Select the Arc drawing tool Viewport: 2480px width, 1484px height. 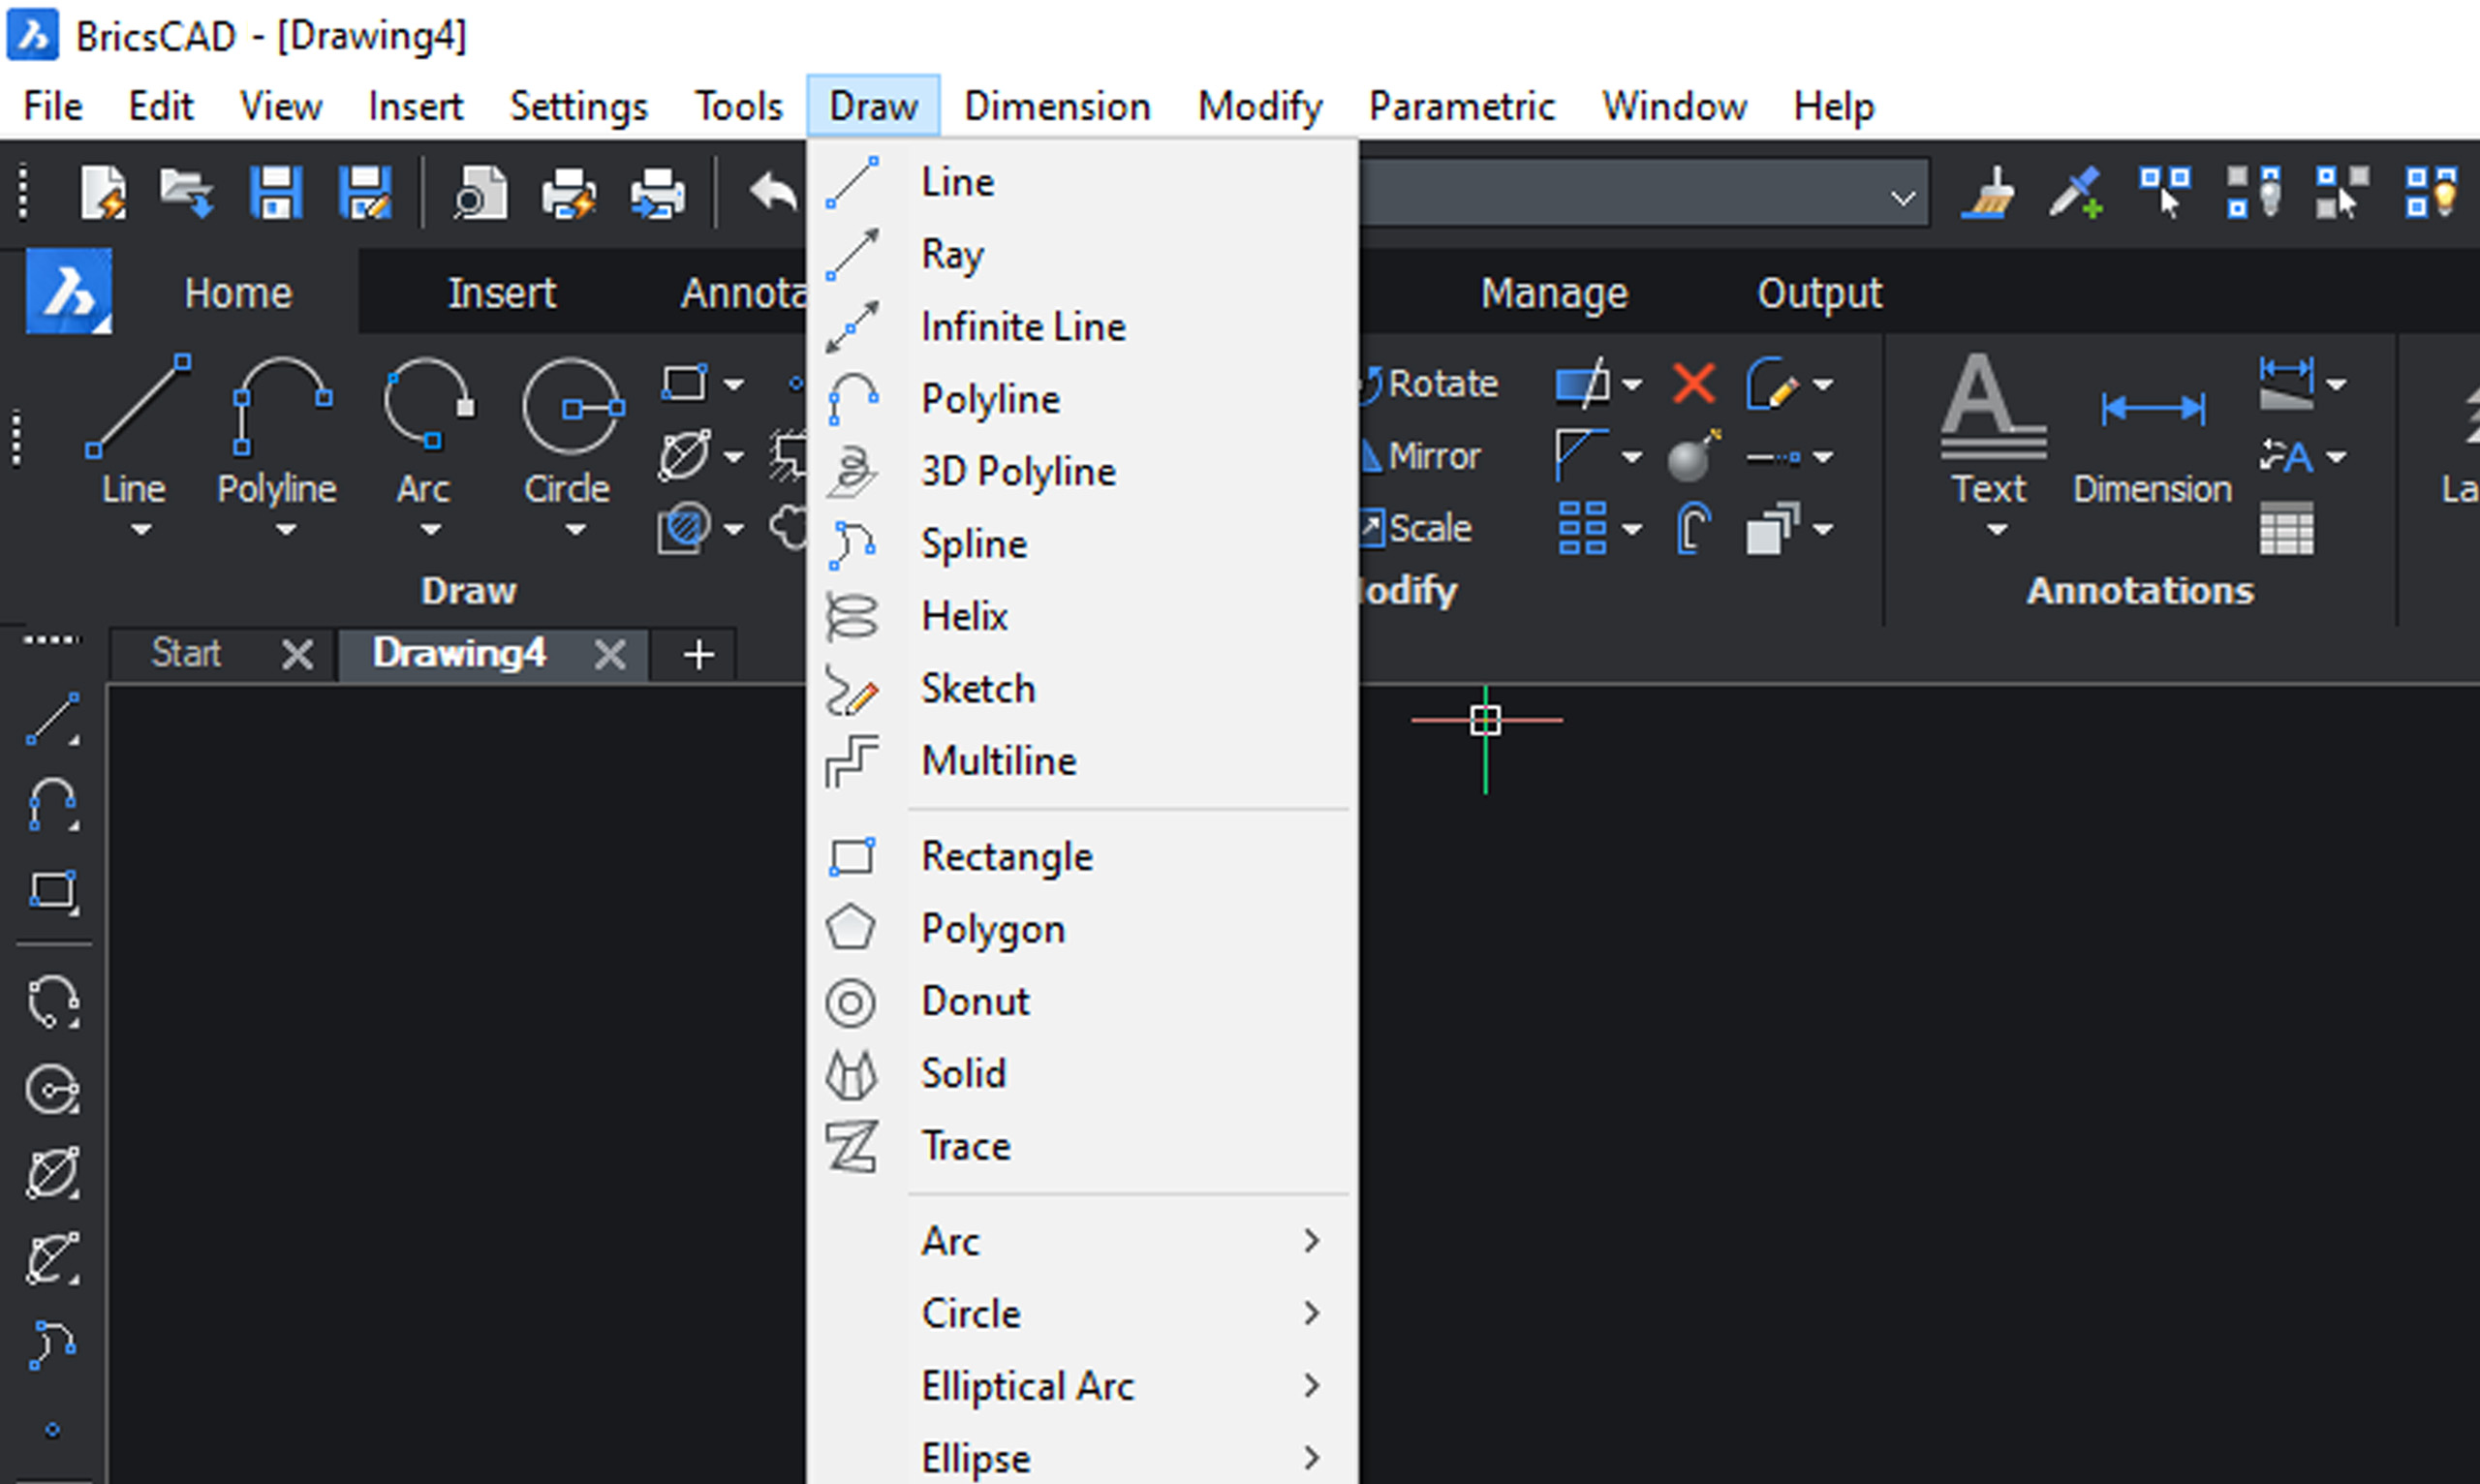[954, 1240]
